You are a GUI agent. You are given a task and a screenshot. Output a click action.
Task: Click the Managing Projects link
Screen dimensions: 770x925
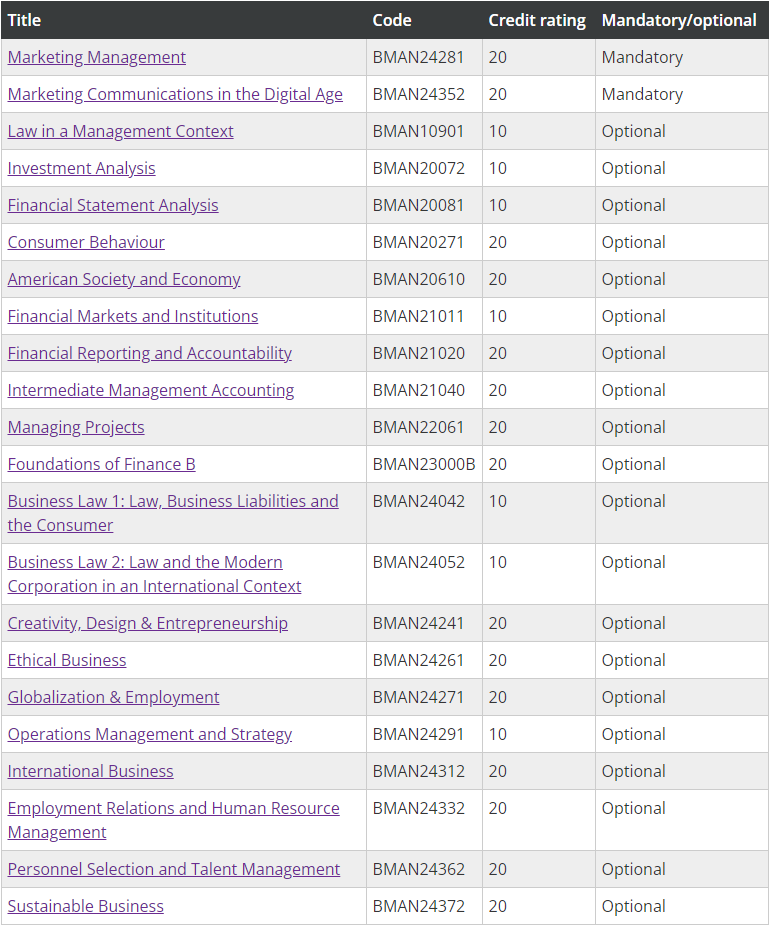(76, 428)
